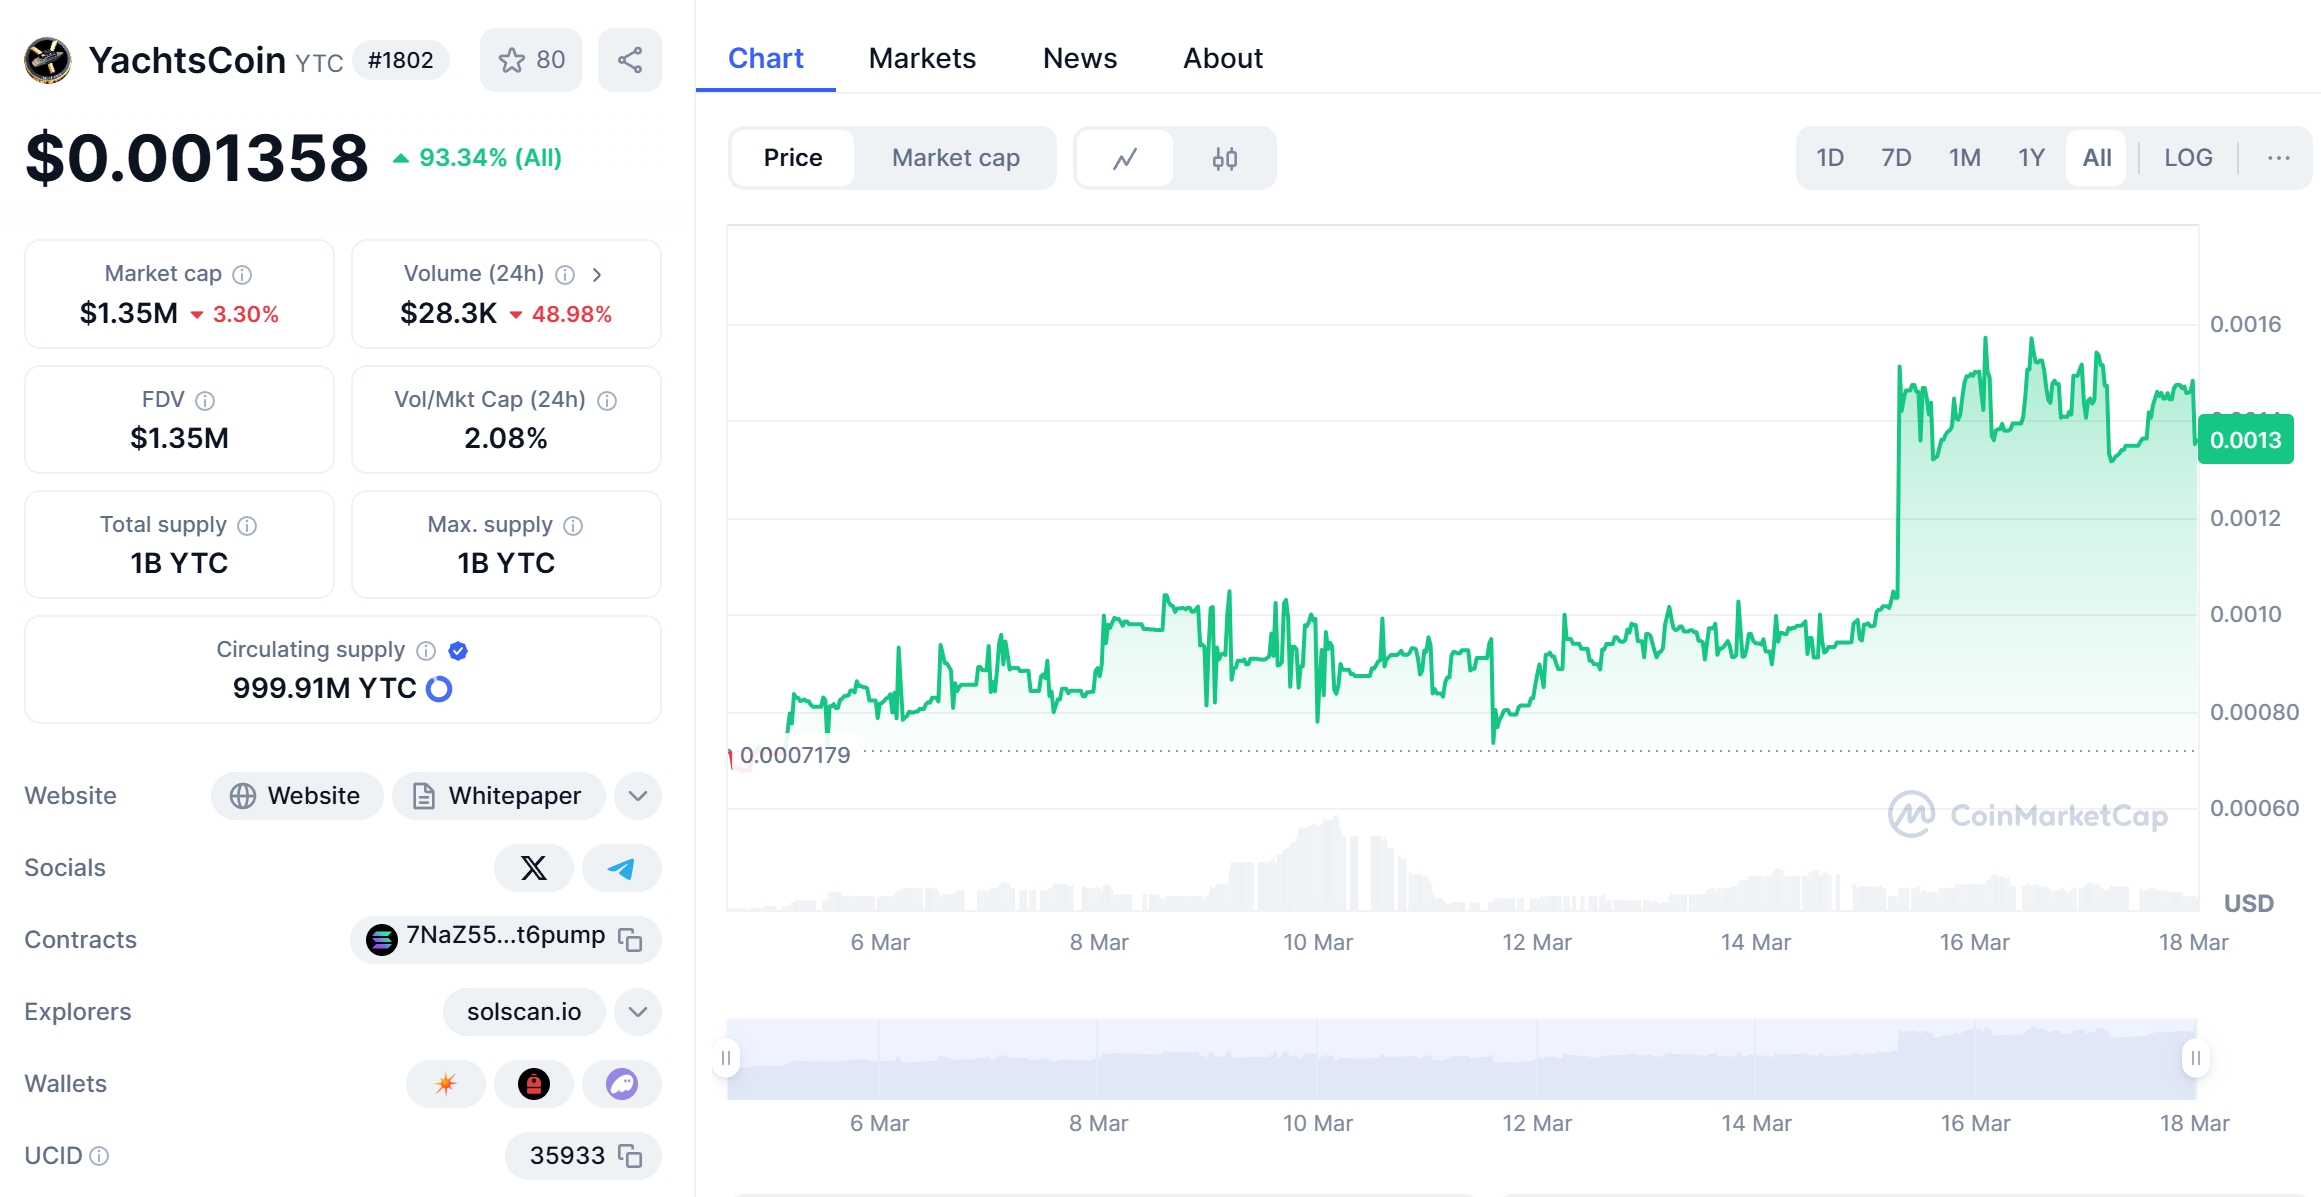
Task: Copy the contract address icon
Action: click(x=630, y=939)
